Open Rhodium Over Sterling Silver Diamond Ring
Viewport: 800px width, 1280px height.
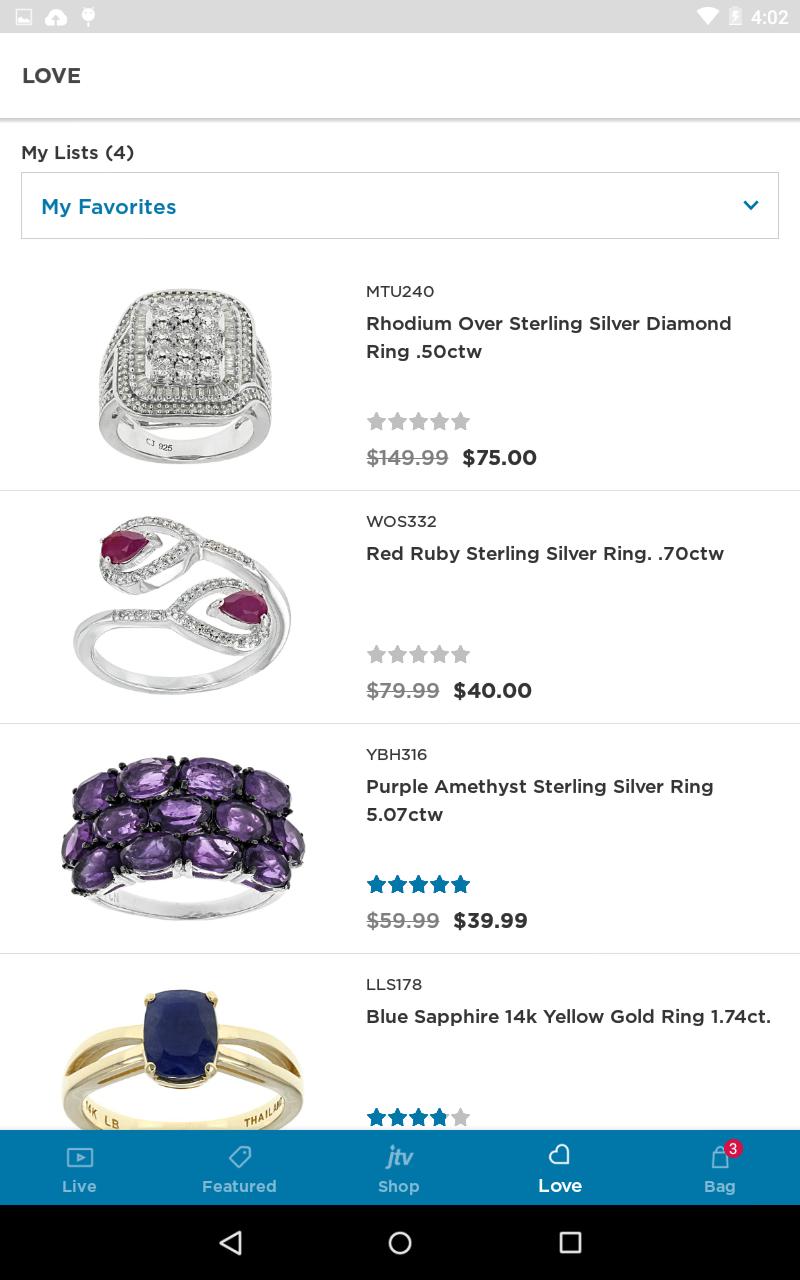[548, 337]
